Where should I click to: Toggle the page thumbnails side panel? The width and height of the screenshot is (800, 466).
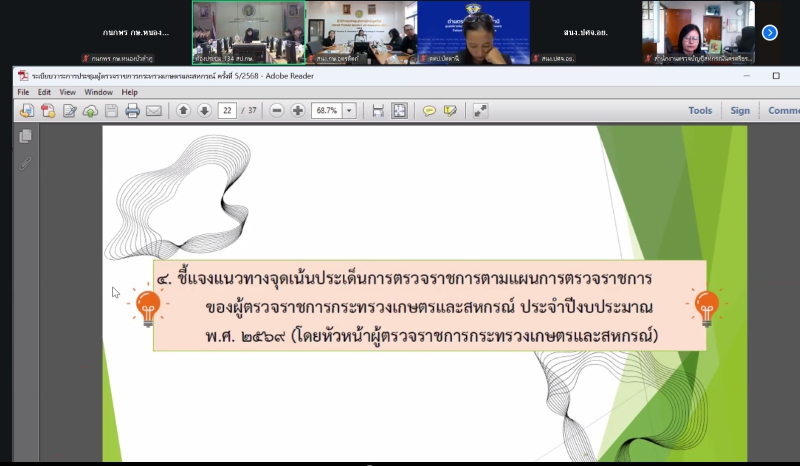pos(25,136)
